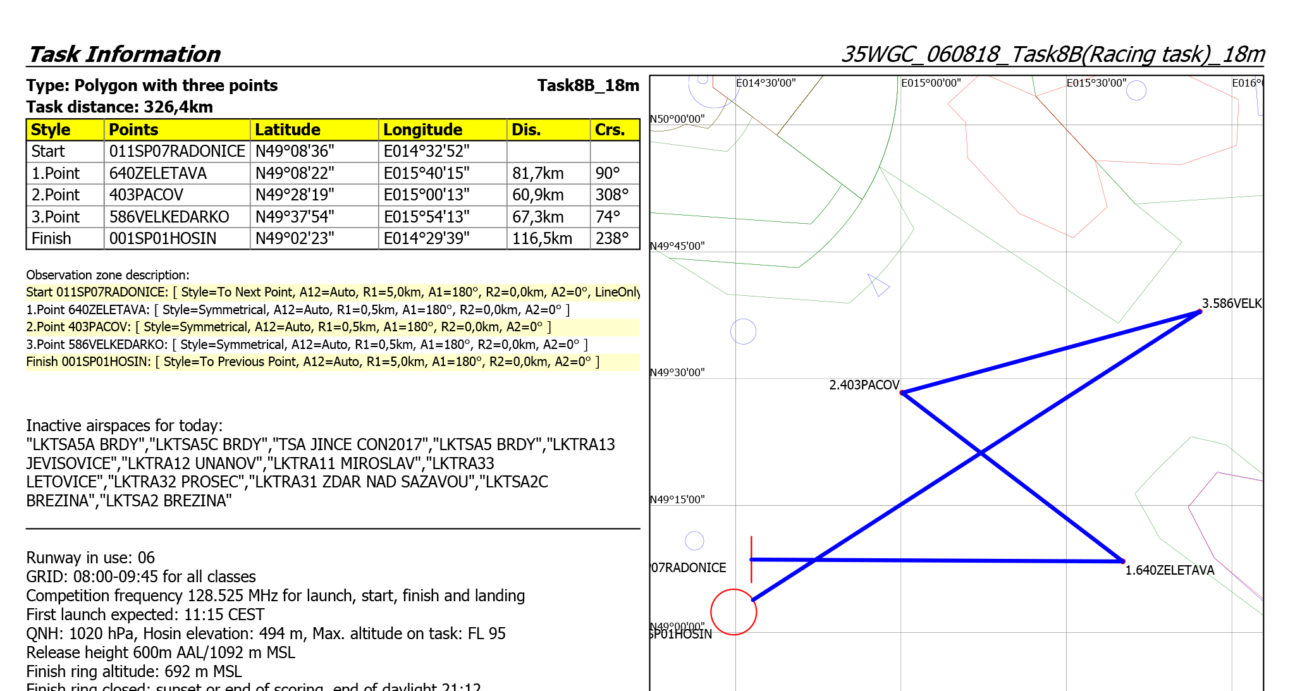Click the 3.586VELK turnpoint label on map
Viewport: 1295px width, 691px height.
[x=1231, y=303]
